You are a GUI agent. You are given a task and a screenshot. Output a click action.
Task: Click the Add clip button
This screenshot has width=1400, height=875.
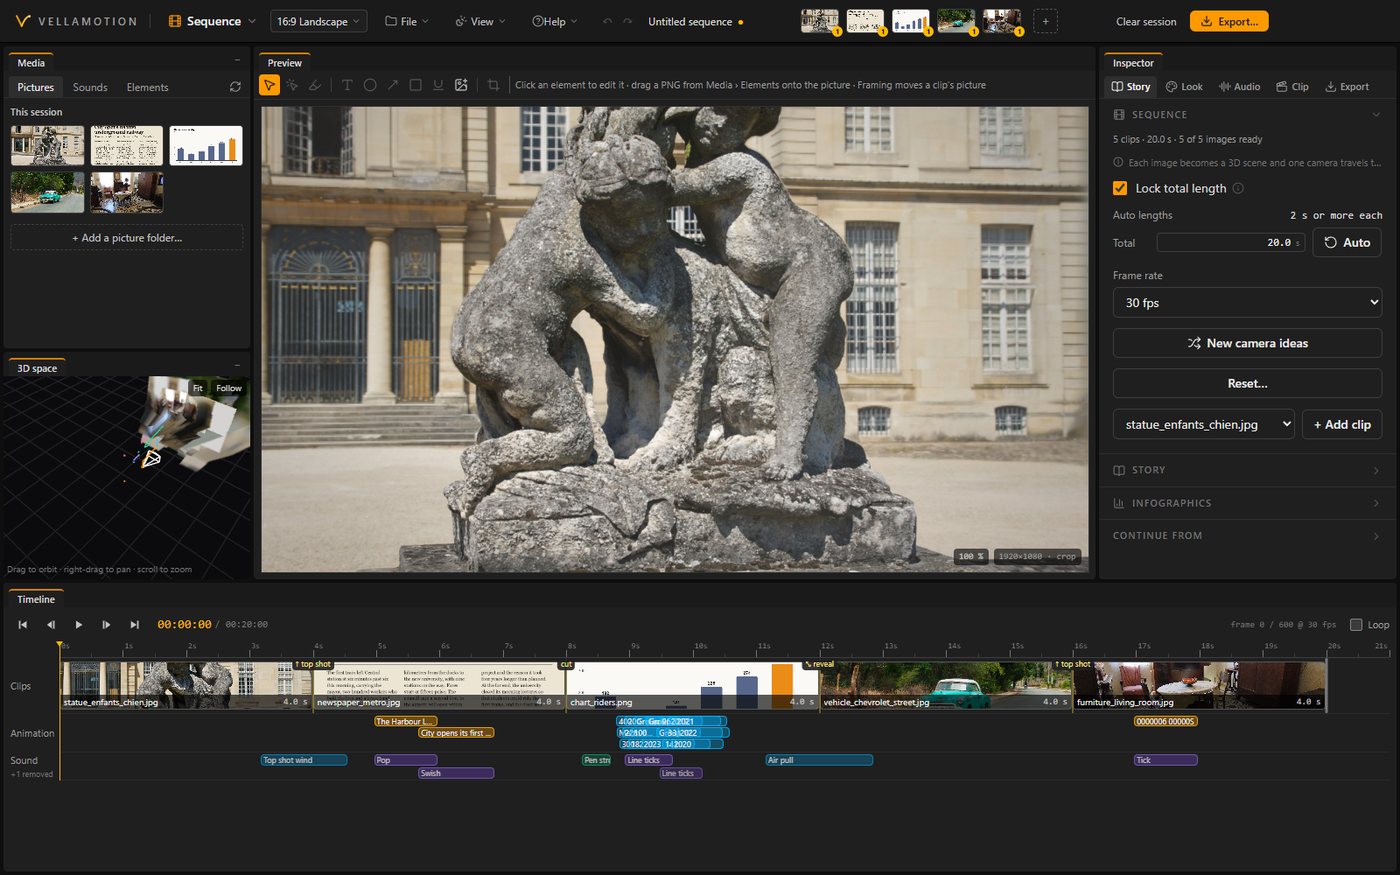(x=1342, y=424)
